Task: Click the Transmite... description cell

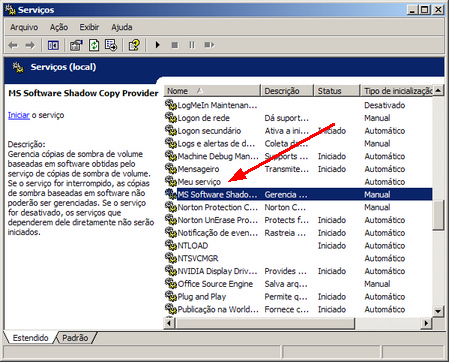Action: click(x=287, y=169)
